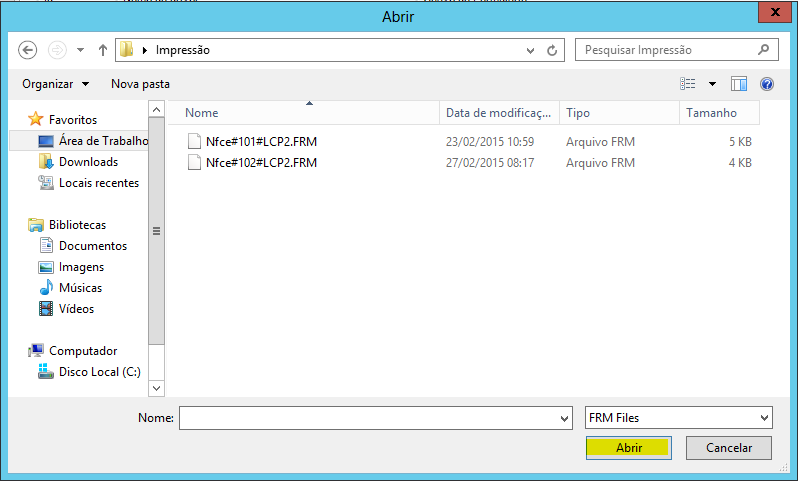
Task: Toggle the preview pane icon
Action: coord(738,83)
